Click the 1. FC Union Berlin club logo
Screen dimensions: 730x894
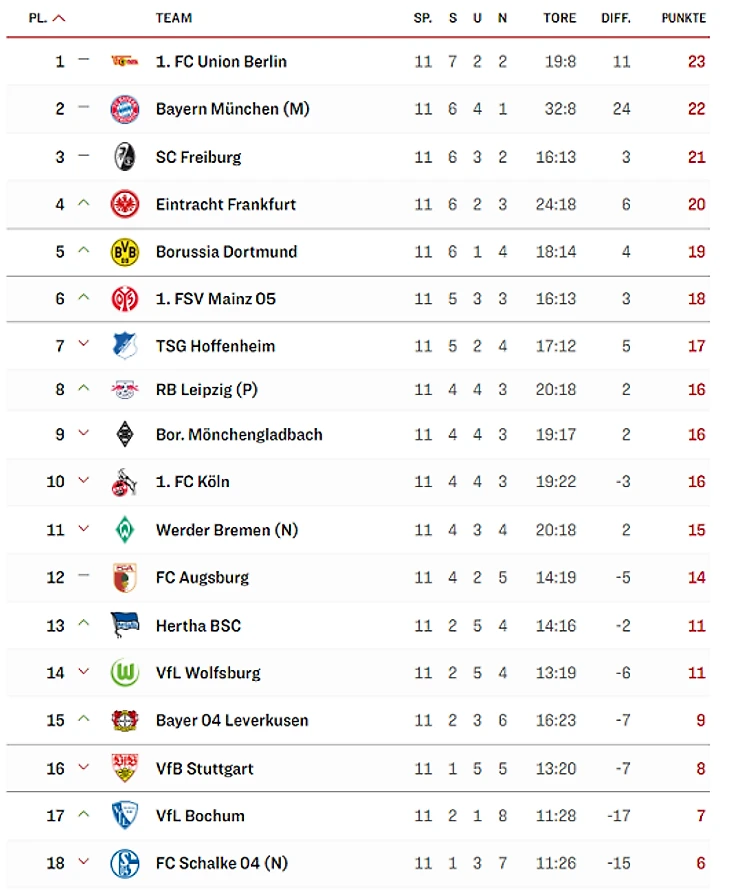tap(124, 61)
